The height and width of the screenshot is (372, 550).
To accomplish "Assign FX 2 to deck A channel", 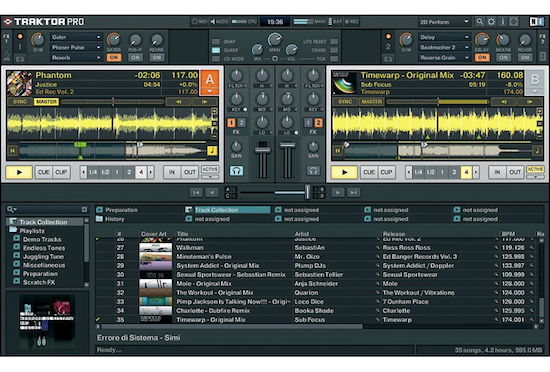I will click(x=242, y=122).
